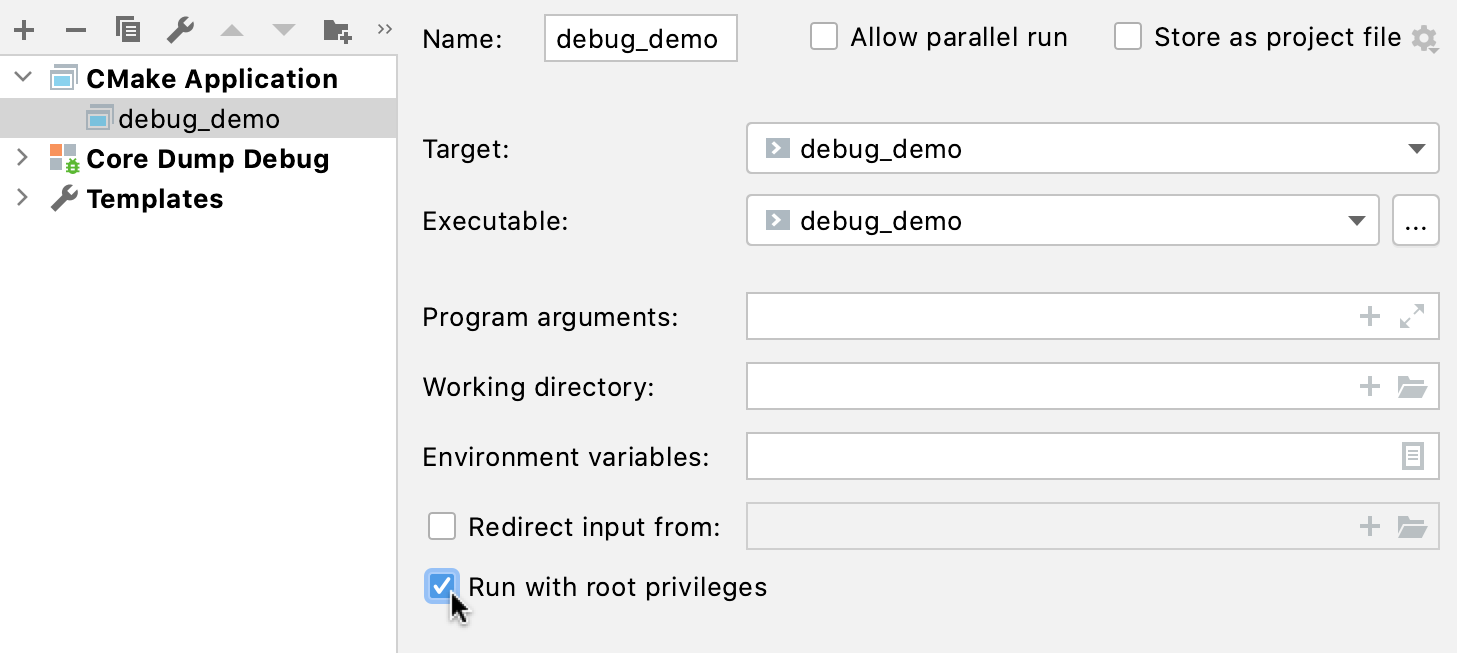
Task: Check Store as project file
Action: point(1128,36)
